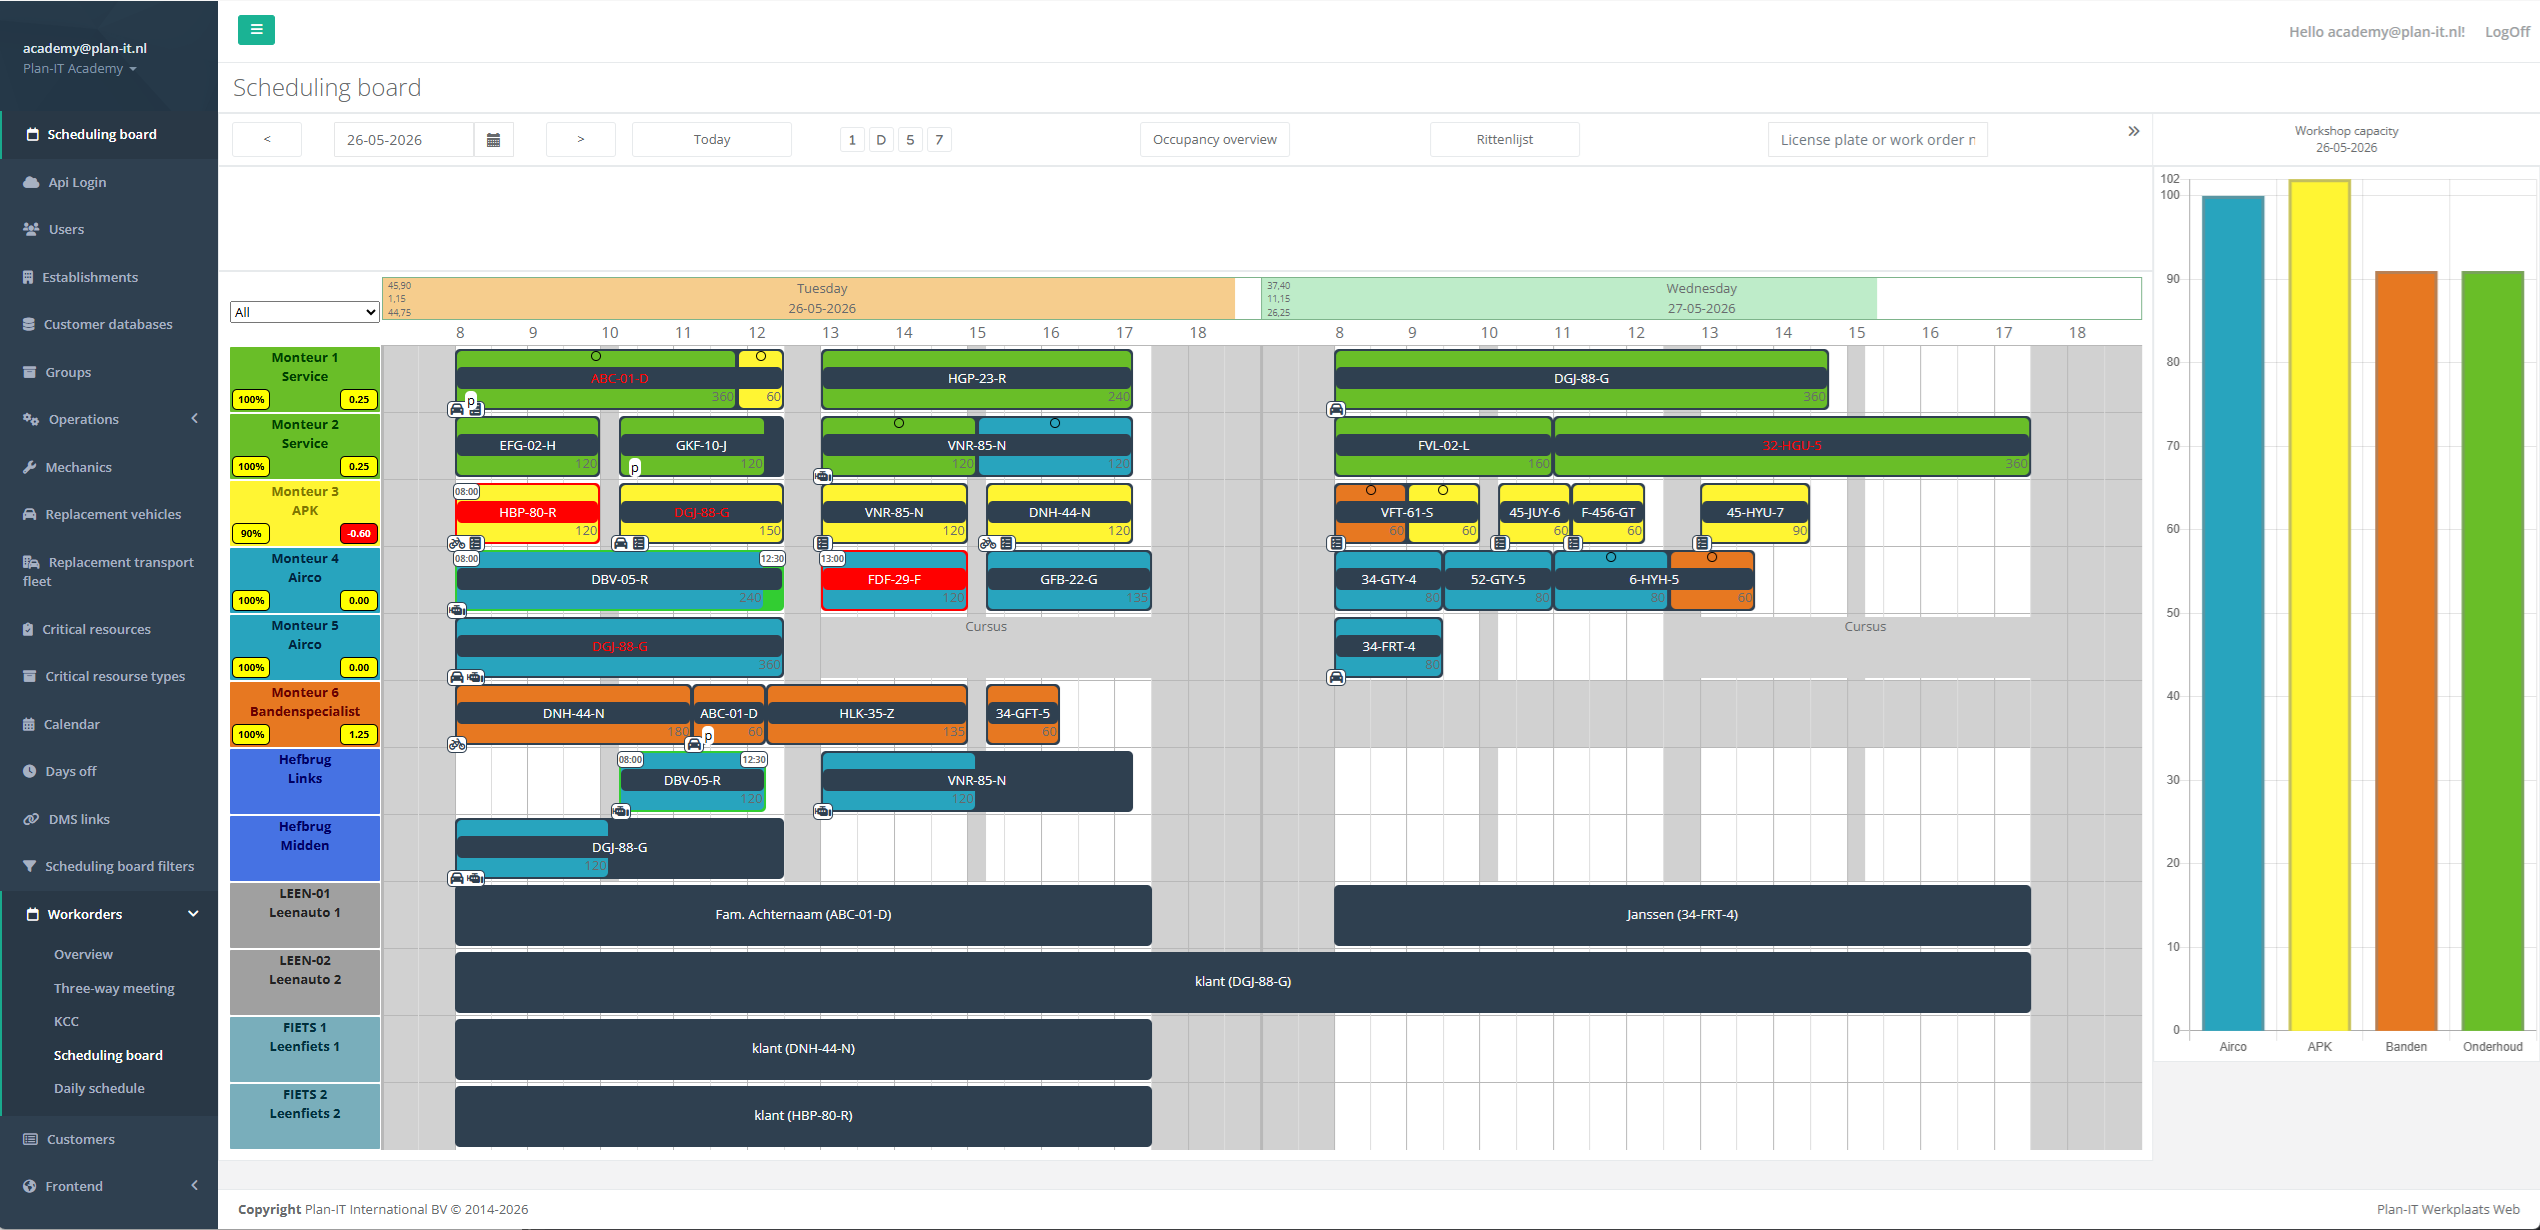Click the LogOff link
Viewport: 2540px width, 1230px height.
(x=2507, y=32)
